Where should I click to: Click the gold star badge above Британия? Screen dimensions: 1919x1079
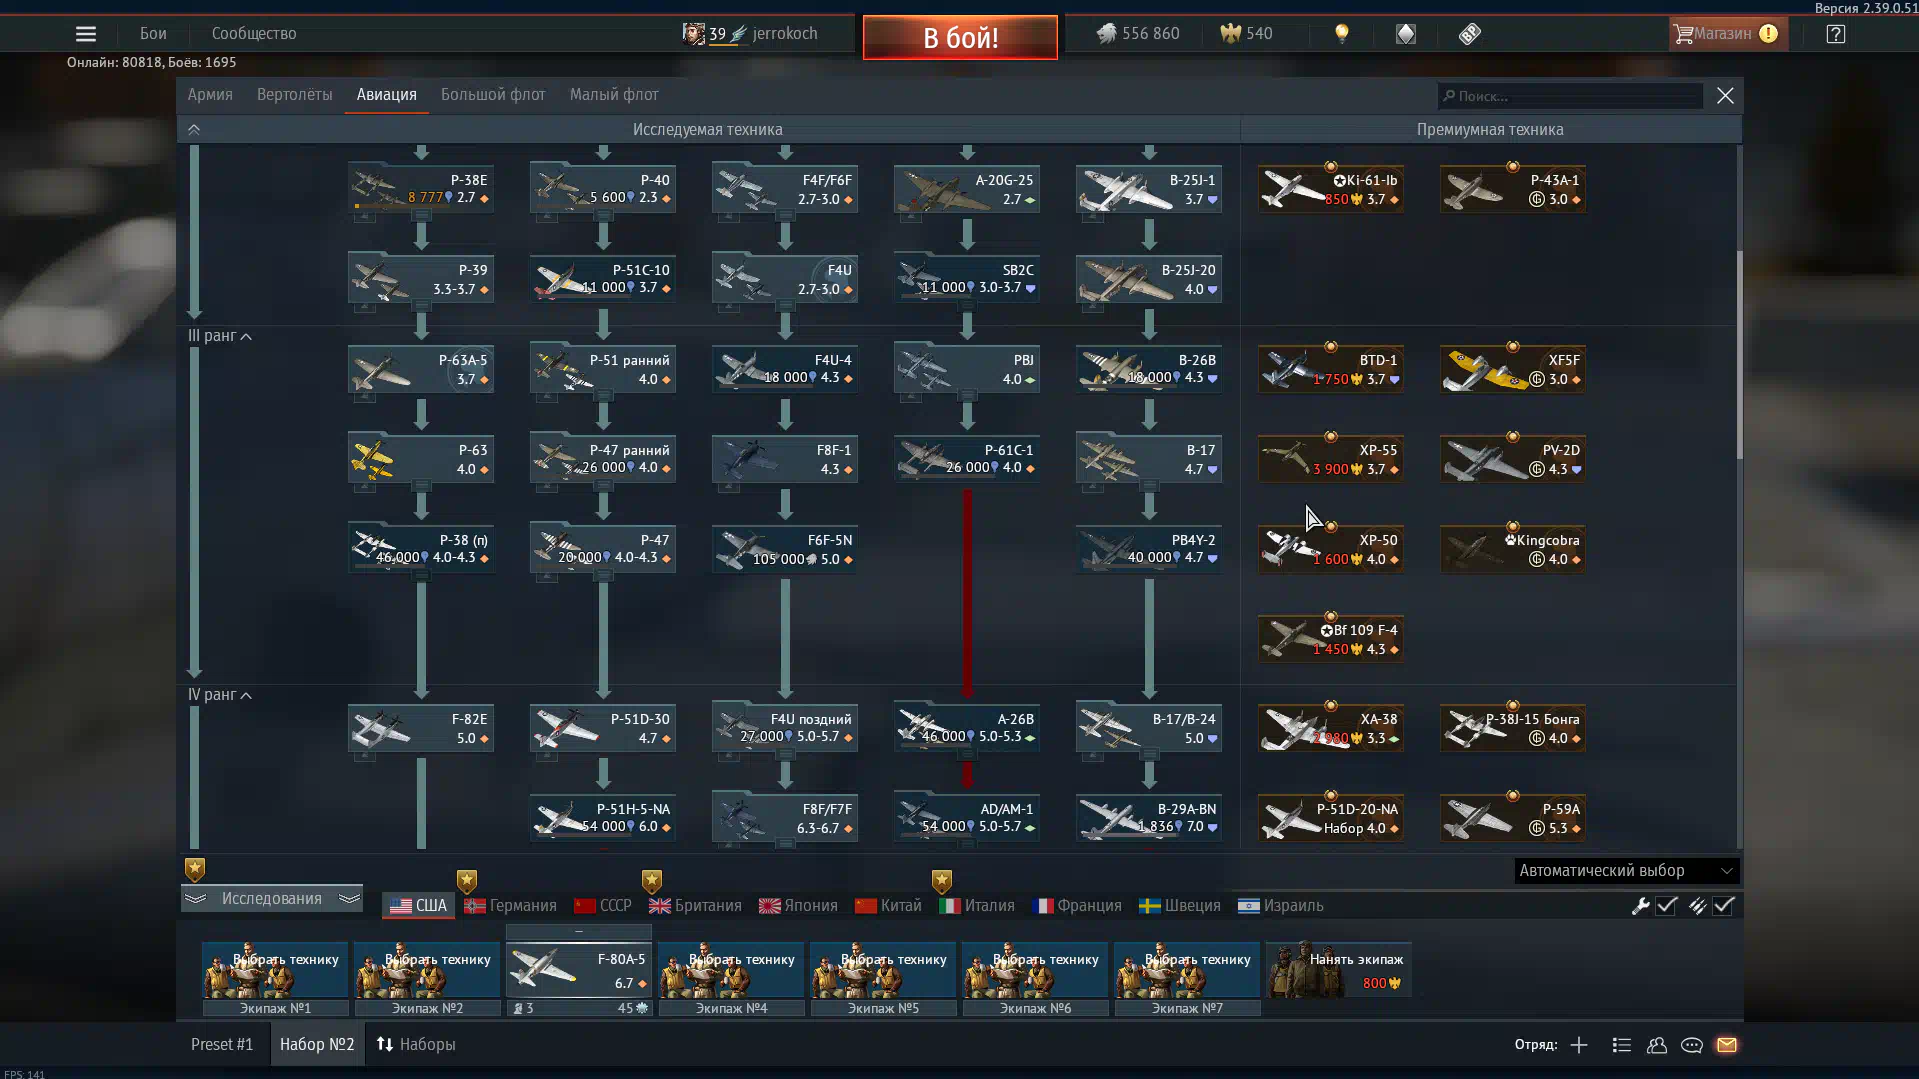click(652, 881)
